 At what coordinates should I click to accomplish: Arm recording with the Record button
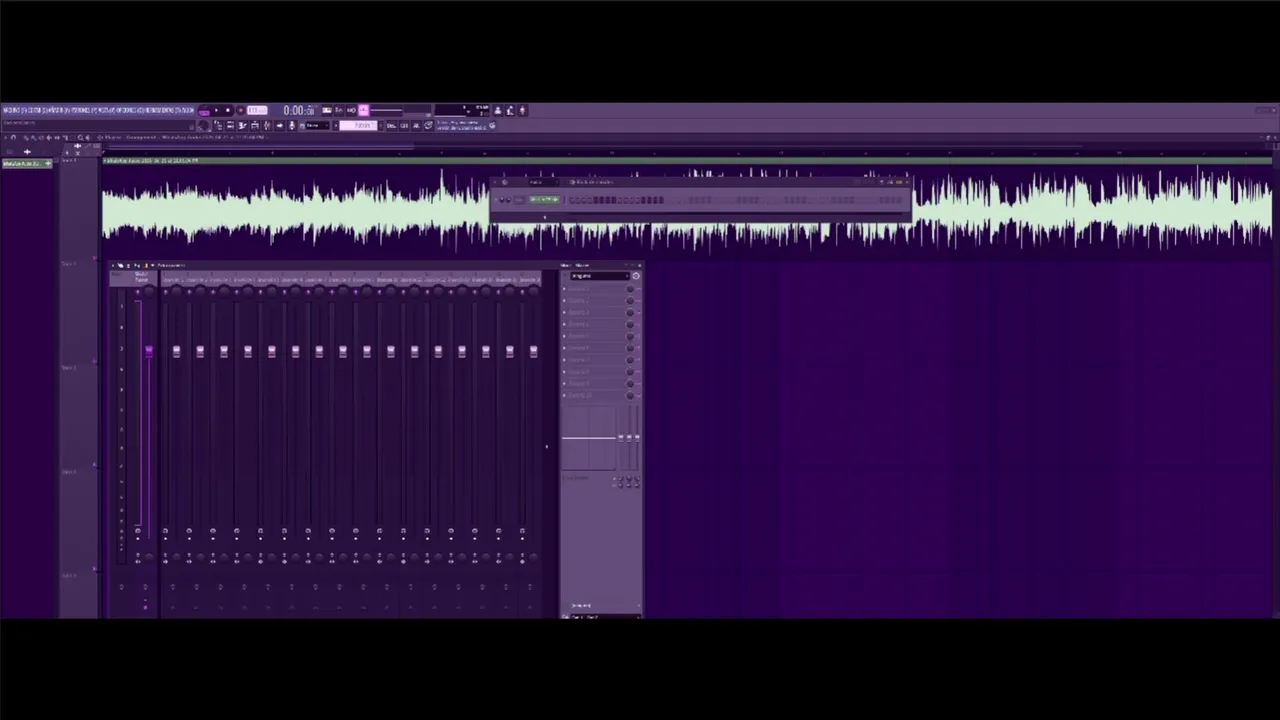coord(241,110)
